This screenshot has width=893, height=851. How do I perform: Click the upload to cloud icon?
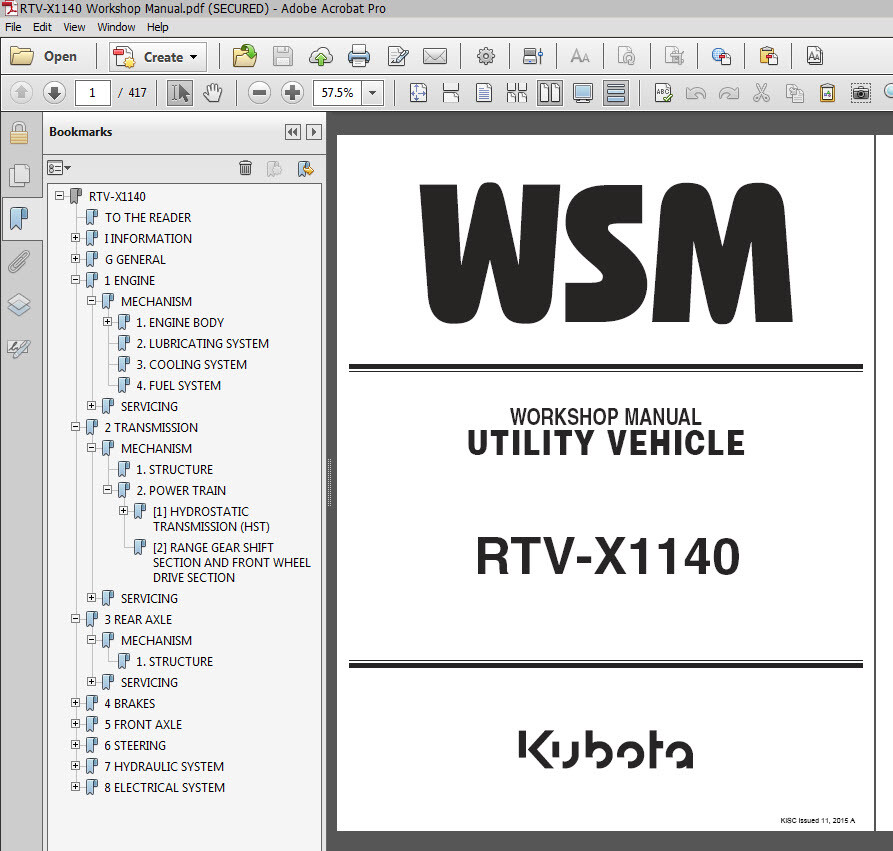321,56
